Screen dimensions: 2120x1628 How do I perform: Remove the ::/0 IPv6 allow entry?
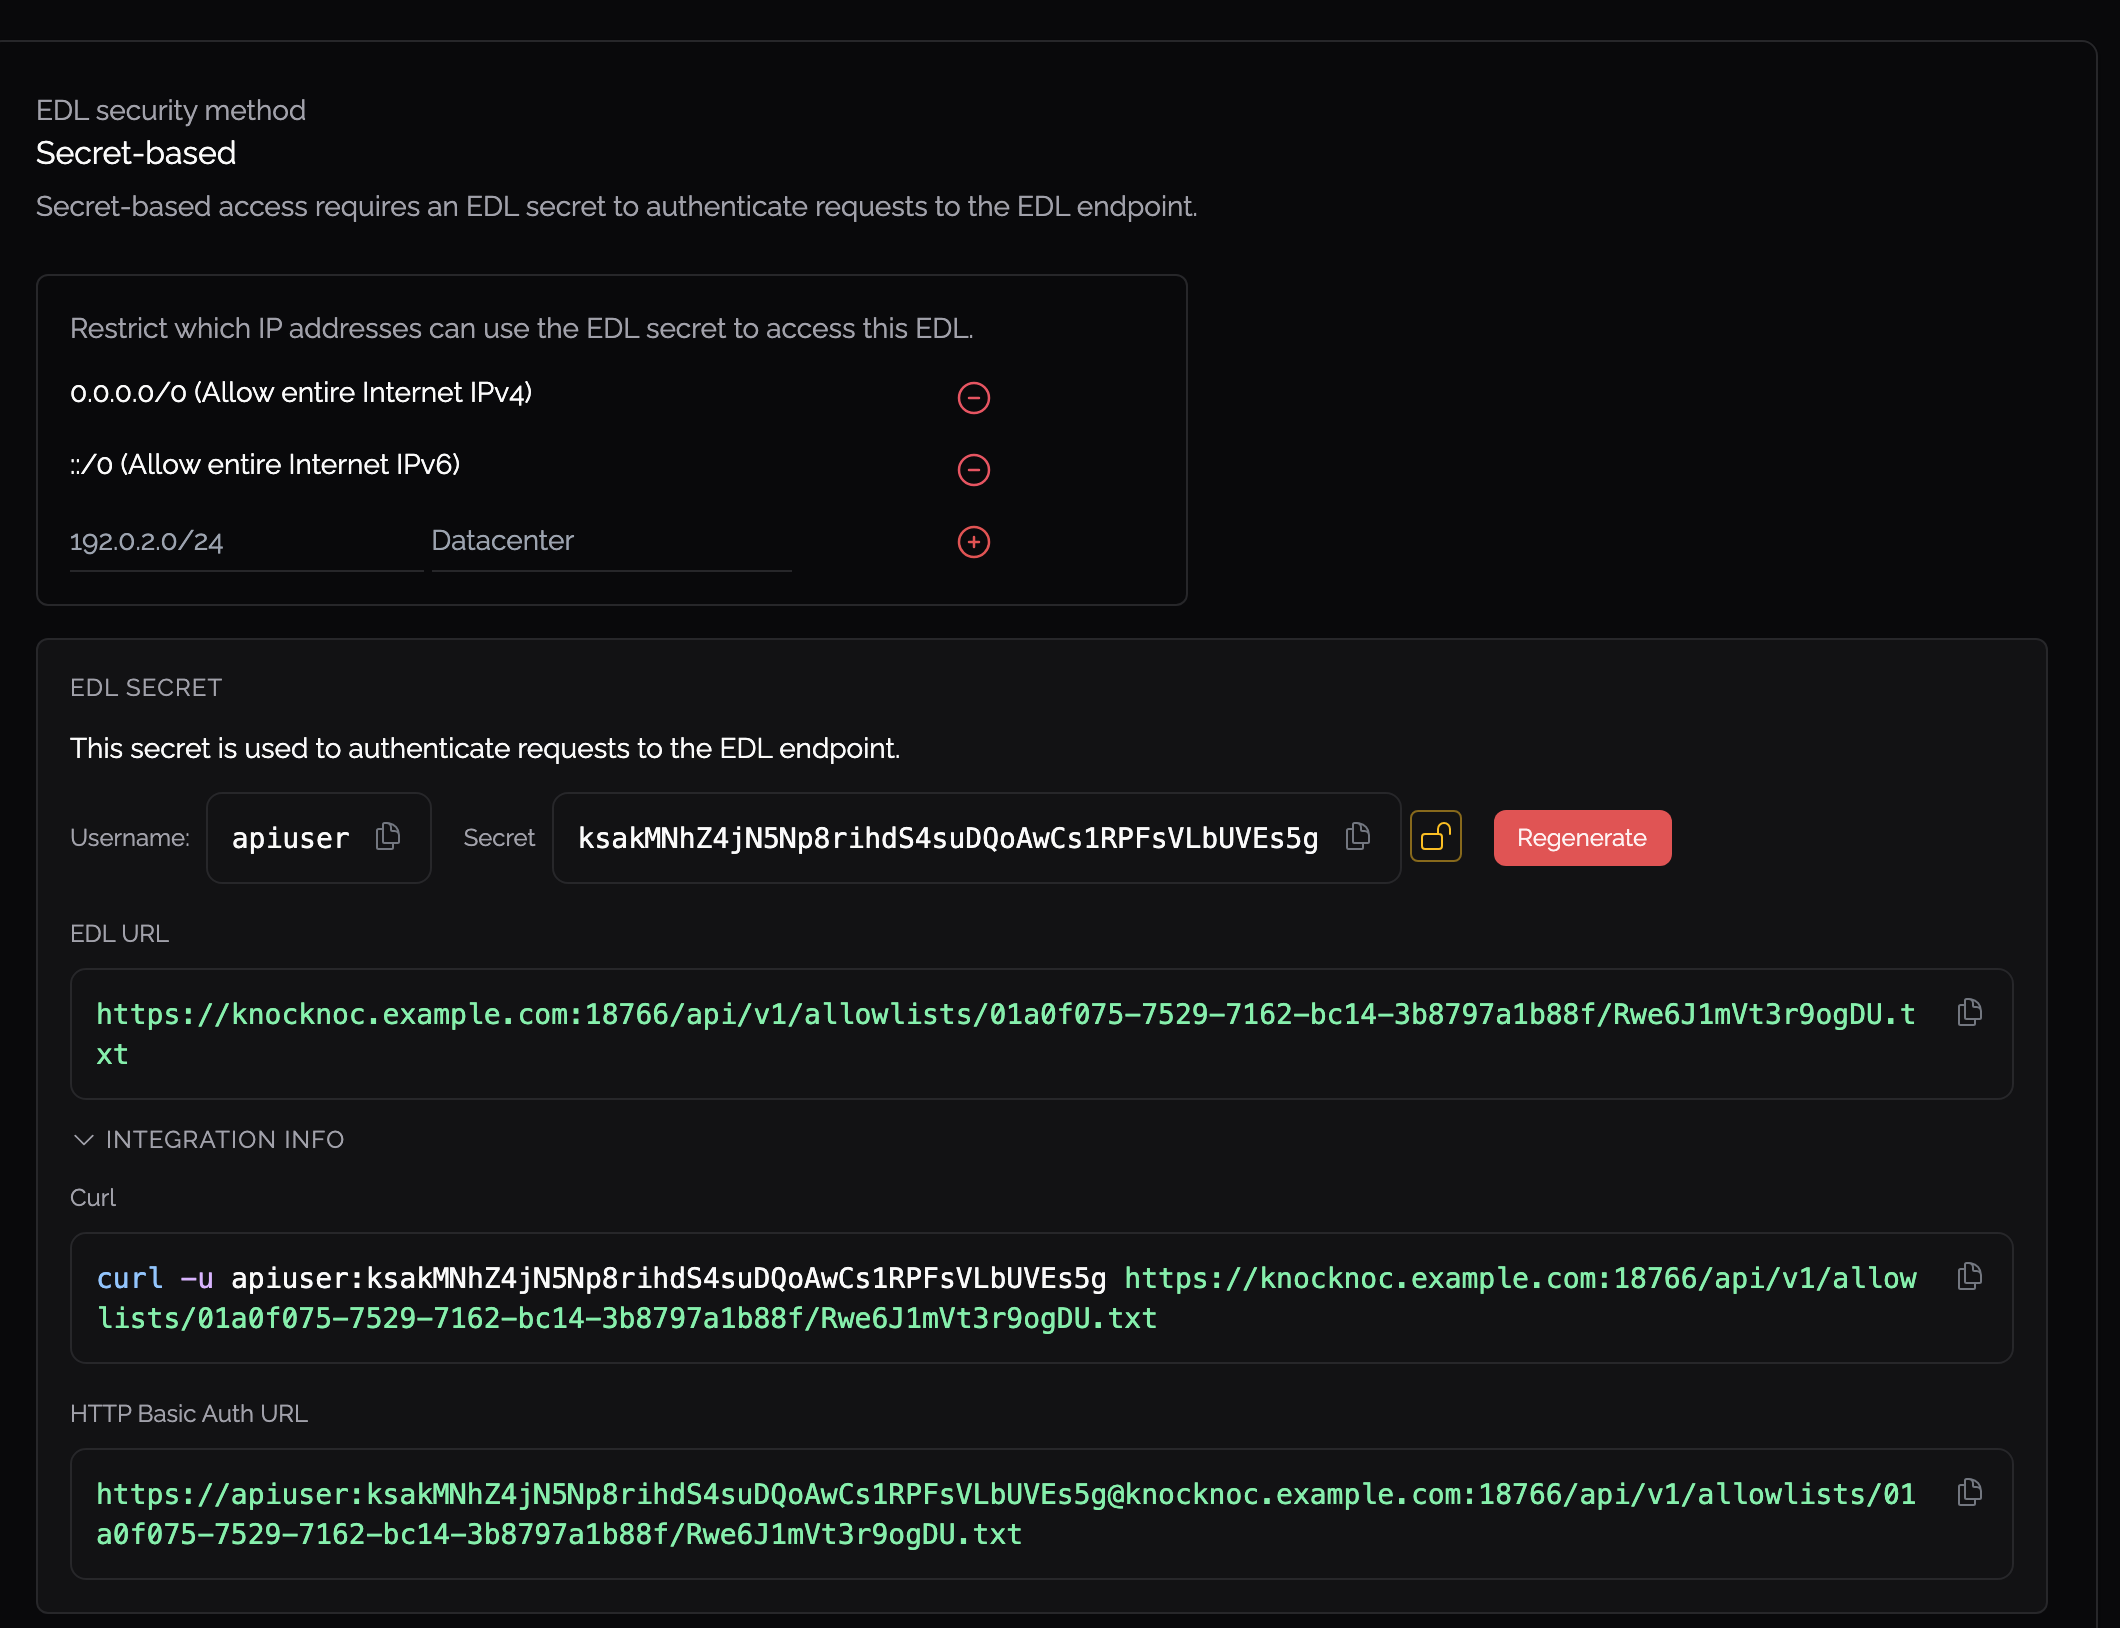point(973,470)
